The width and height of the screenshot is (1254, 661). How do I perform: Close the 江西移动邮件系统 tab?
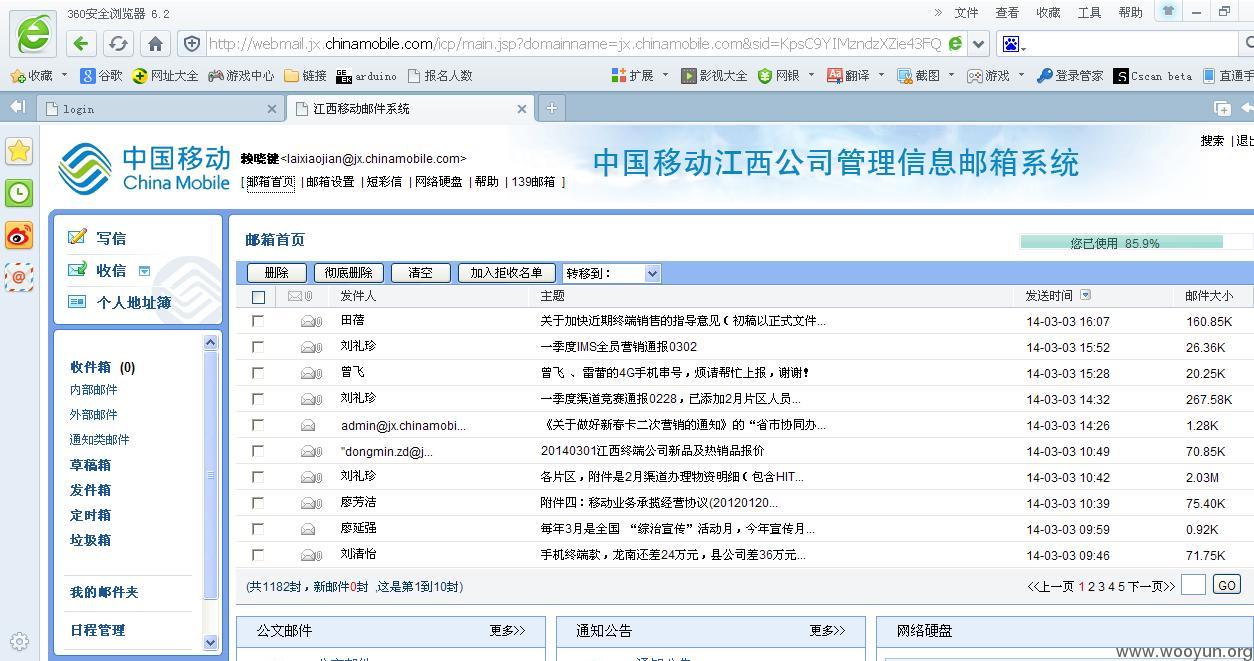(x=521, y=109)
